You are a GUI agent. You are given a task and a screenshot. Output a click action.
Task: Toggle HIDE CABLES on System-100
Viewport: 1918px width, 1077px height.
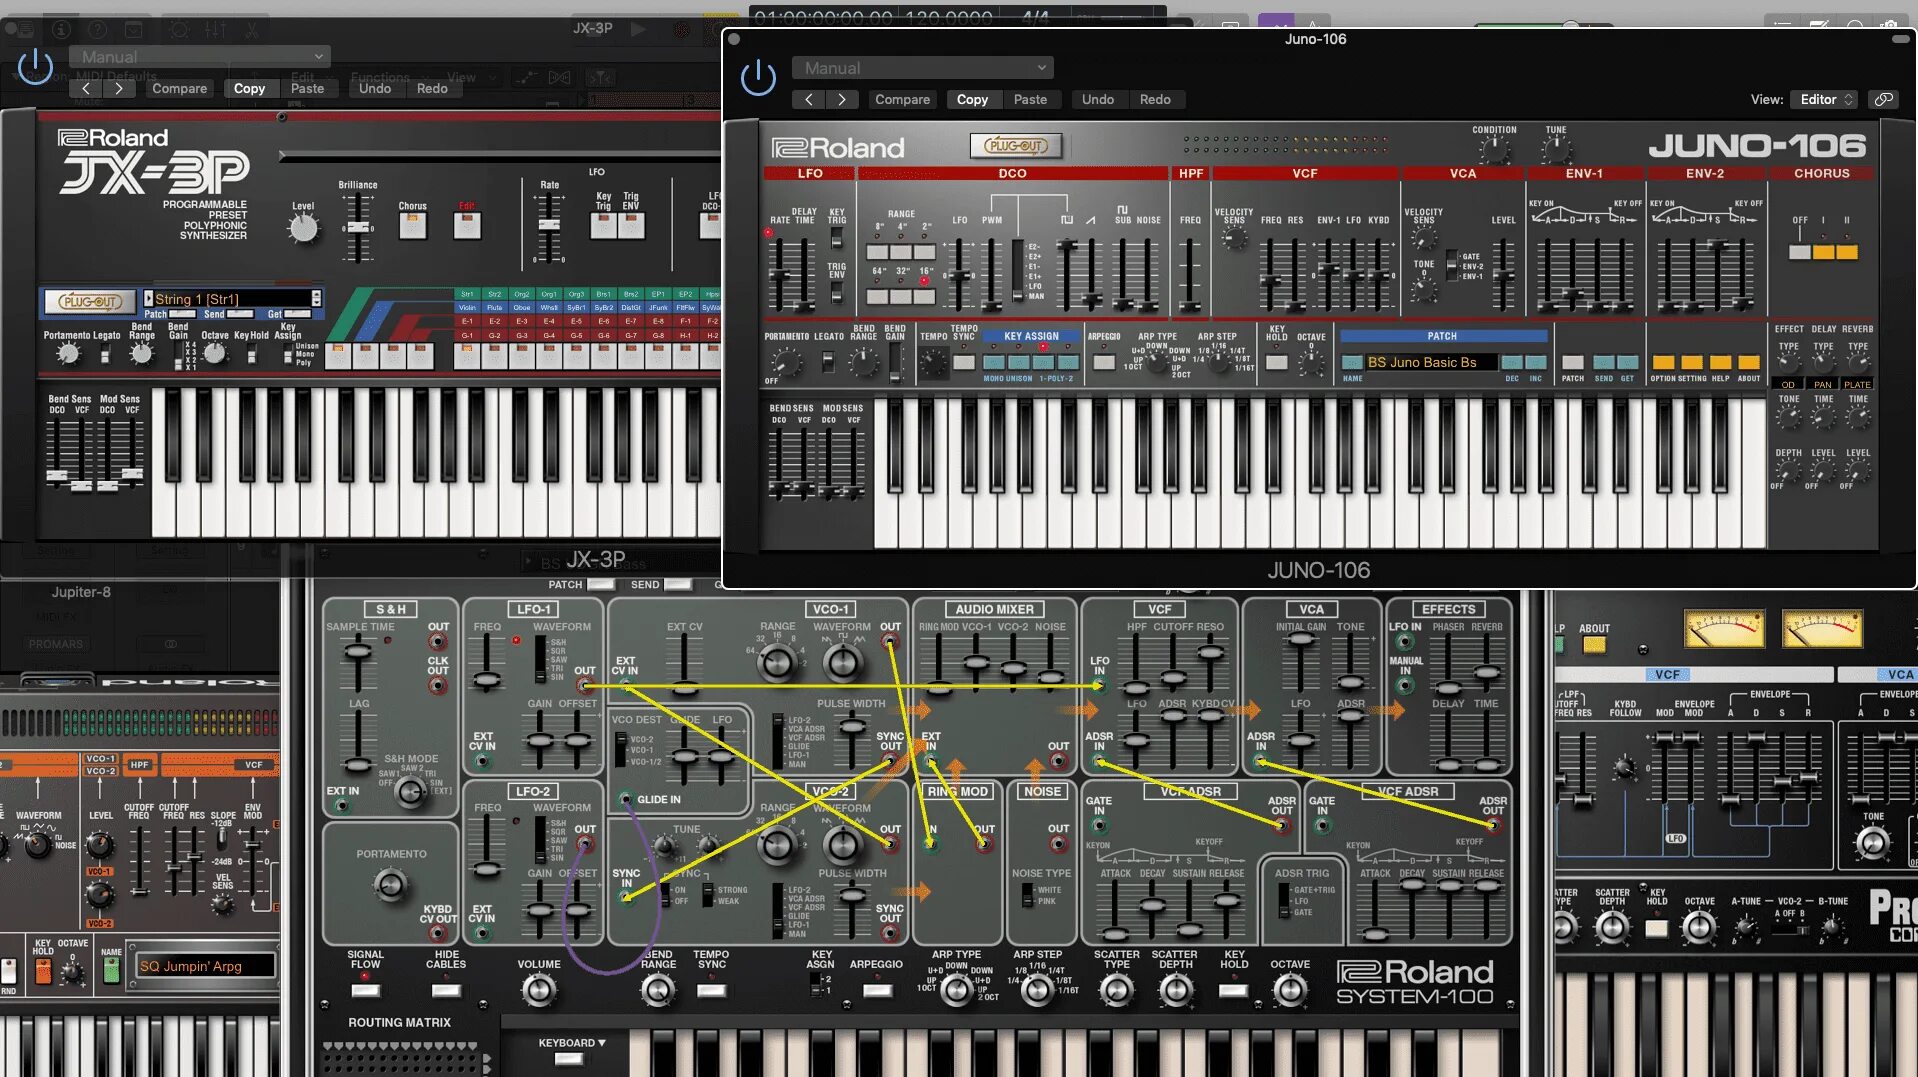pyautogui.click(x=446, y=991)
